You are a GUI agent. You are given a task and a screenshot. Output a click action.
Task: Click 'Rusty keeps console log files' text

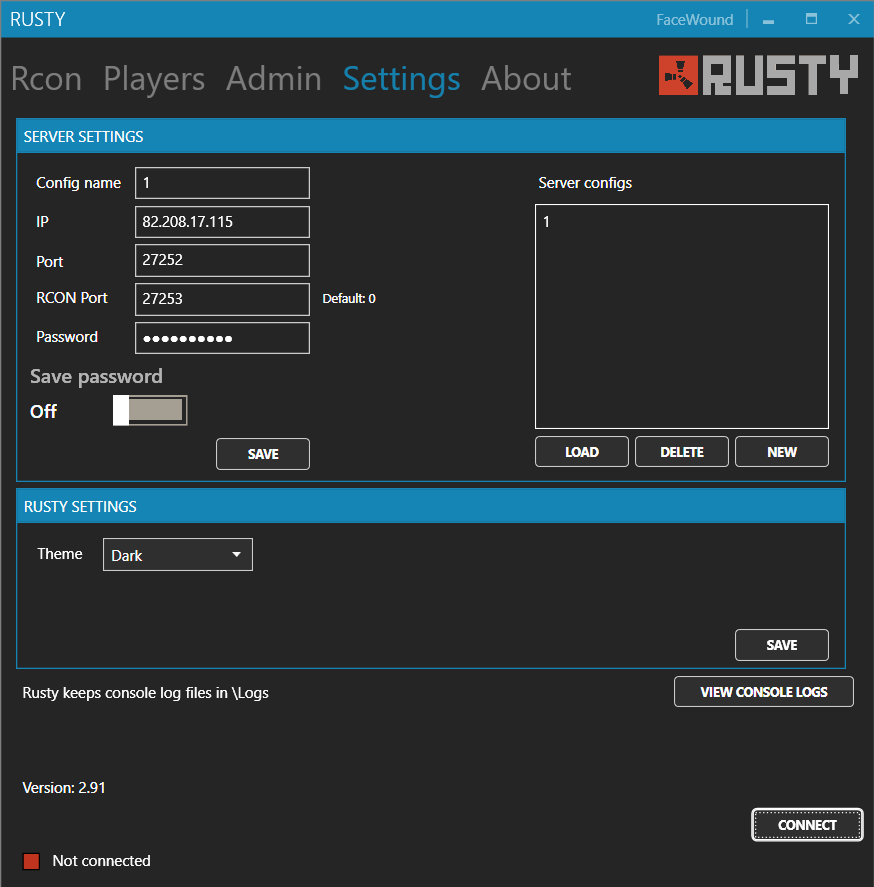[145, 693]
